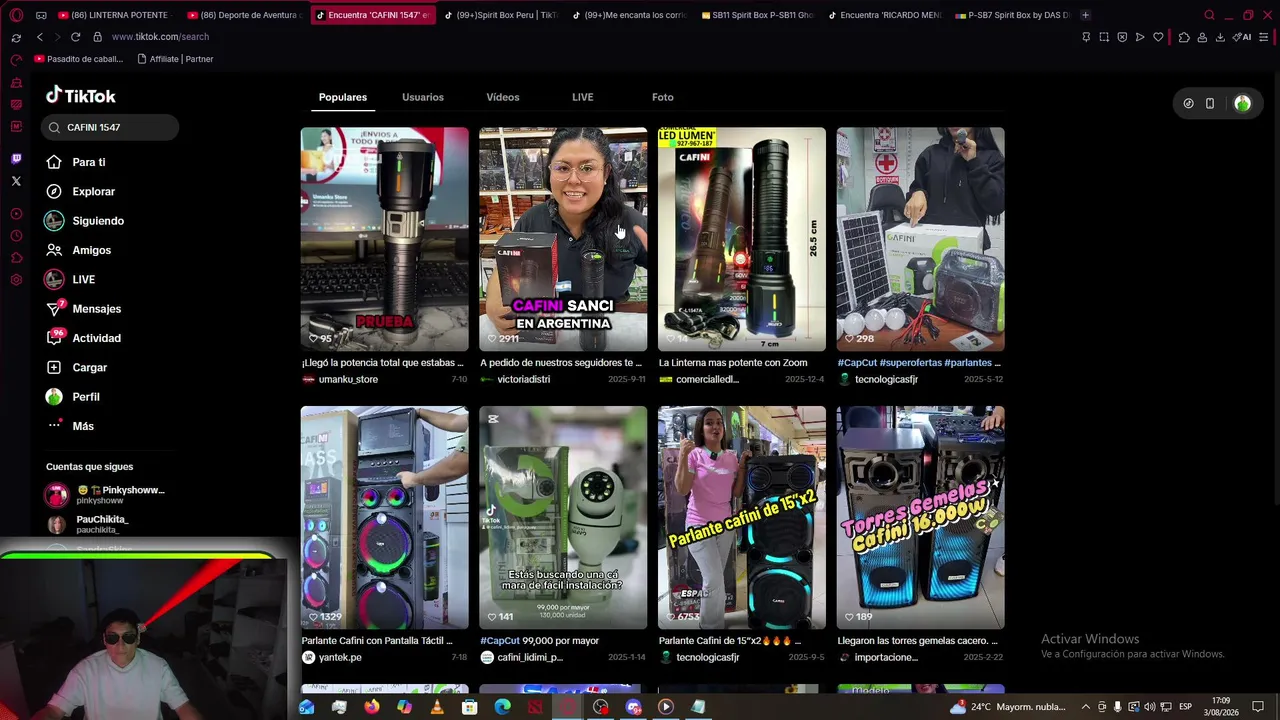
Task: Show hidden tray icons chevron
Action: coord(1086,707)
